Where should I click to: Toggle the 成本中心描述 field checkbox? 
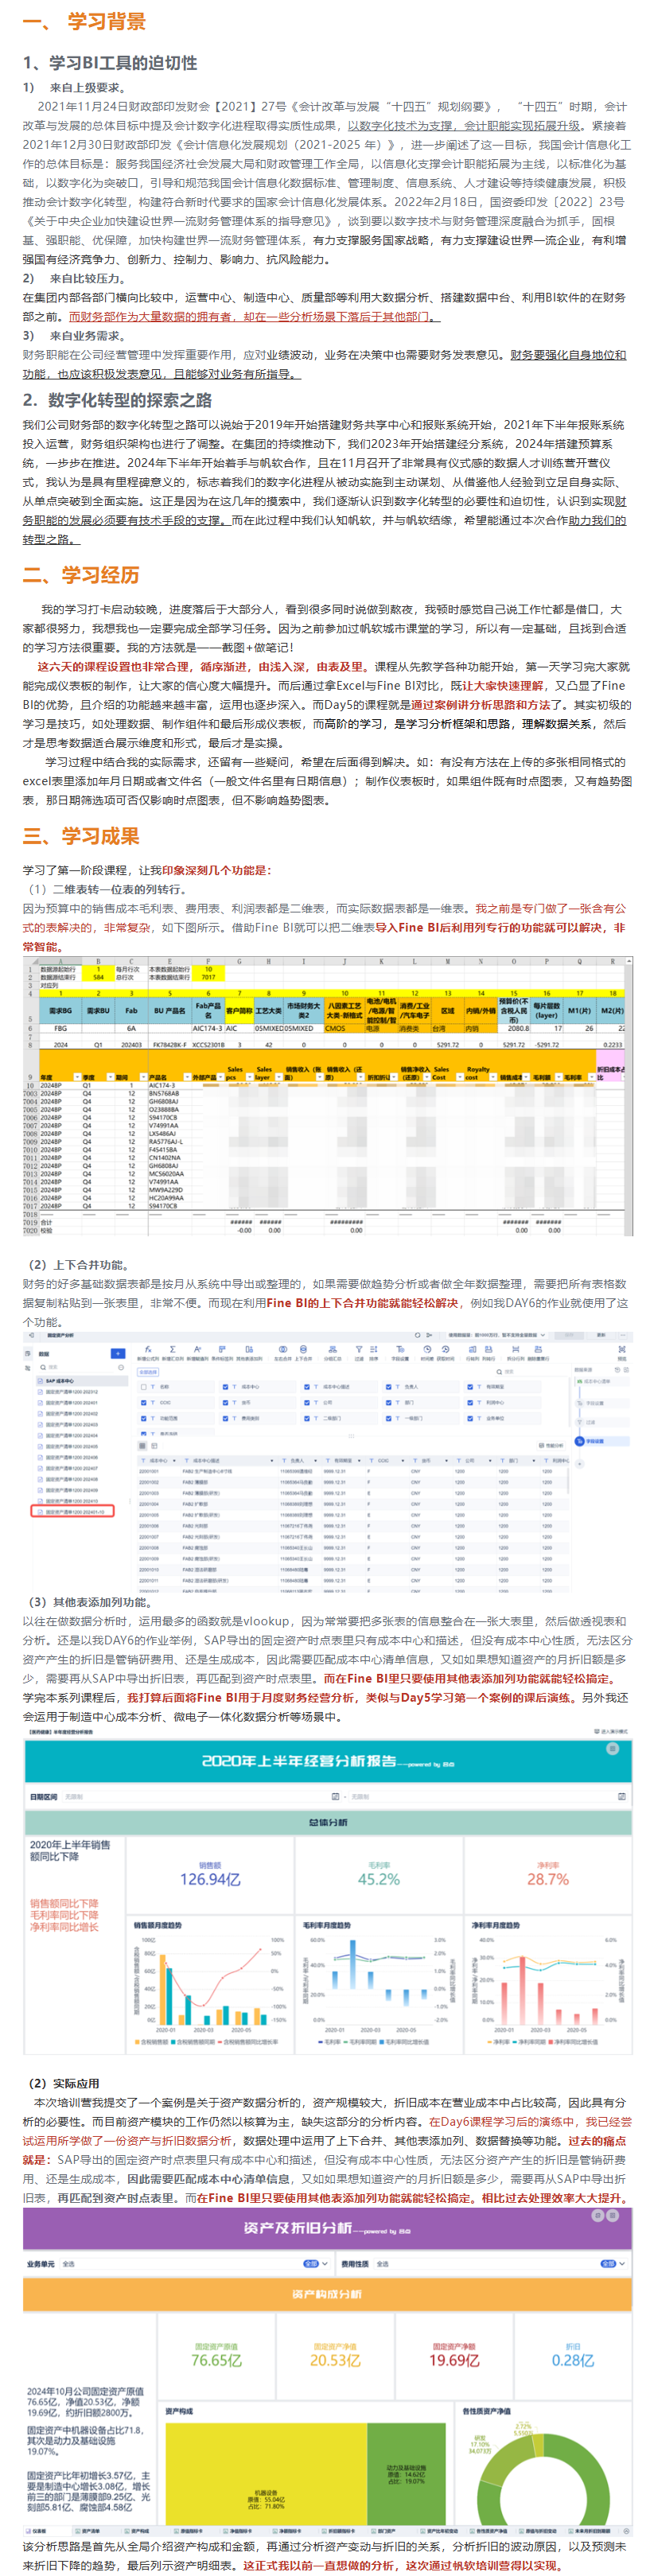click(306, 1387)
